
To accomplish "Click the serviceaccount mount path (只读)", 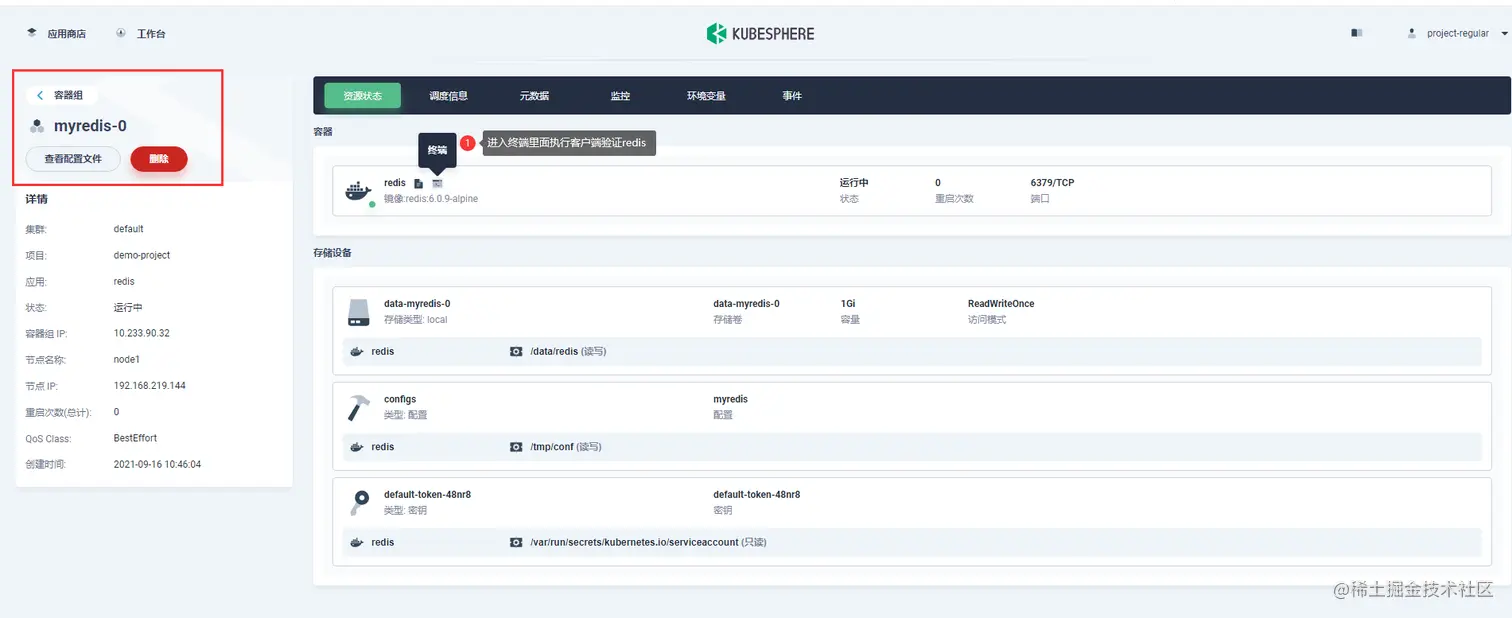I will click(648, 542).
